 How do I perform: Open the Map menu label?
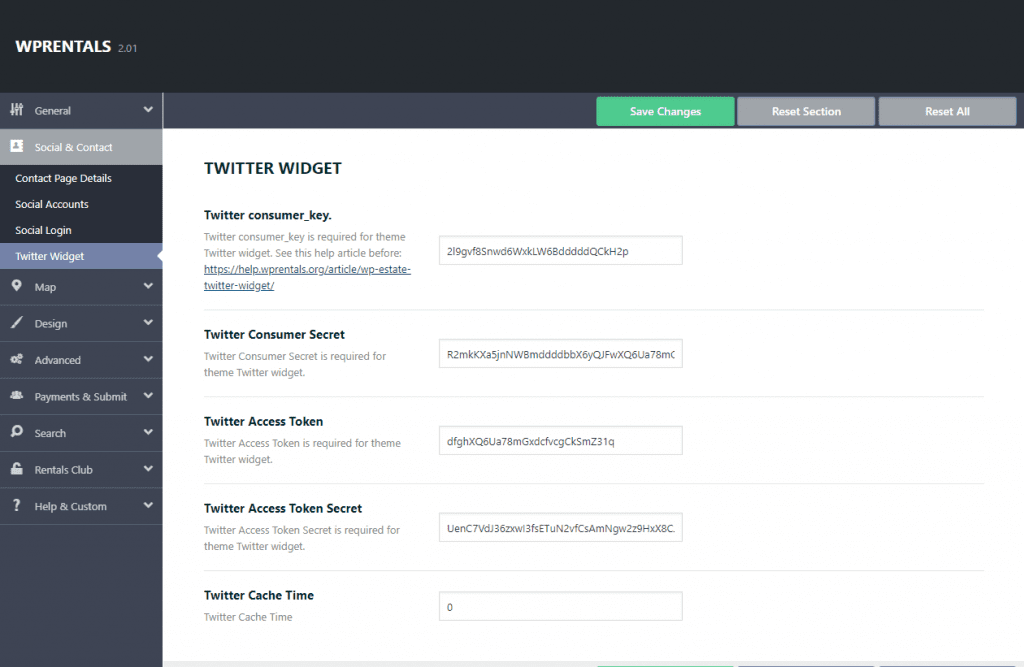coord(45,287)
